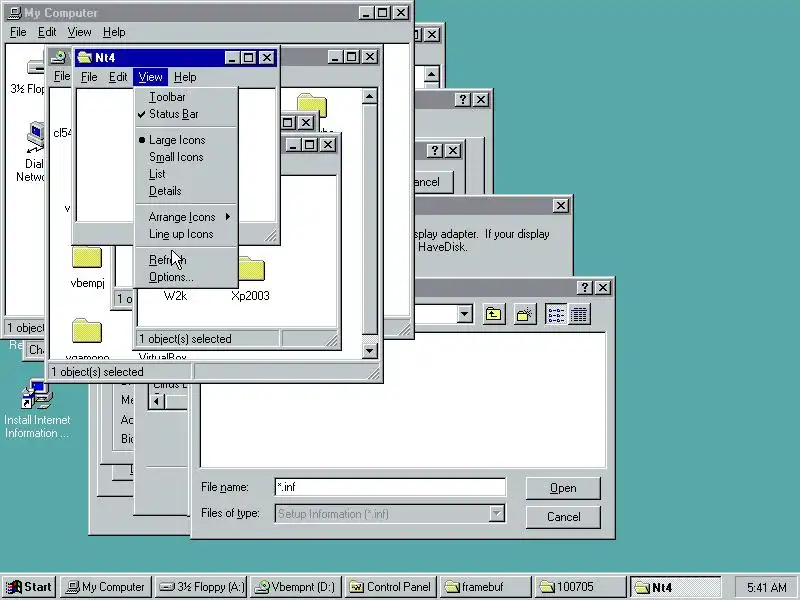Viewport: 800px width, 600px height.
Task: Open View menu in My Computer window
Action: [79, 32]
